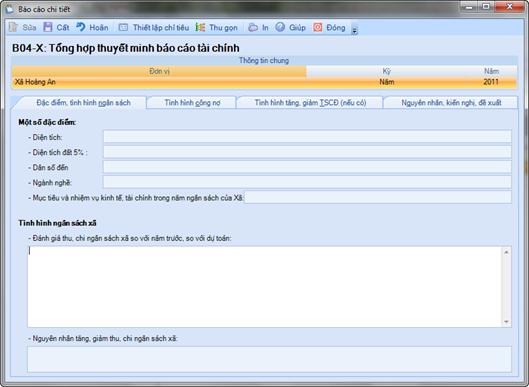
Task: Click the Hoãn undo arrow icon
Action: [x=81, y=27]
